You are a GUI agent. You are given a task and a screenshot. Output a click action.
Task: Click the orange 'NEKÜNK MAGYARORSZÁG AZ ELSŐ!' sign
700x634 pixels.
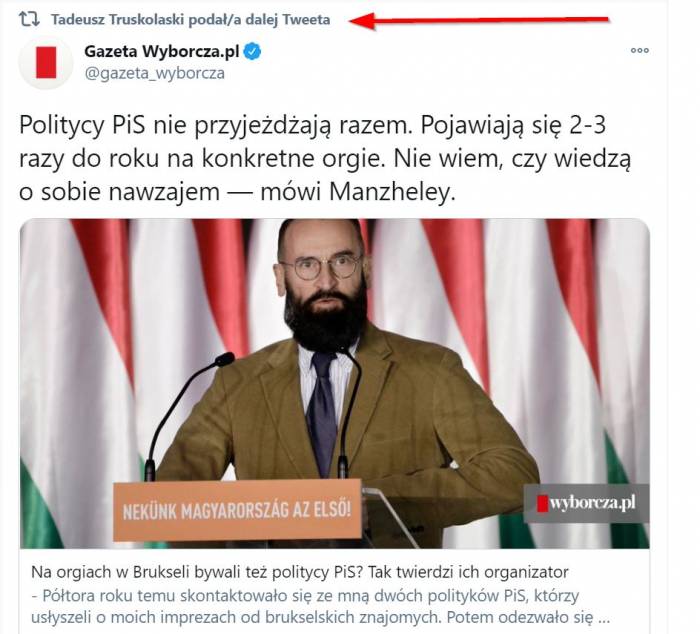click(237, 510)
